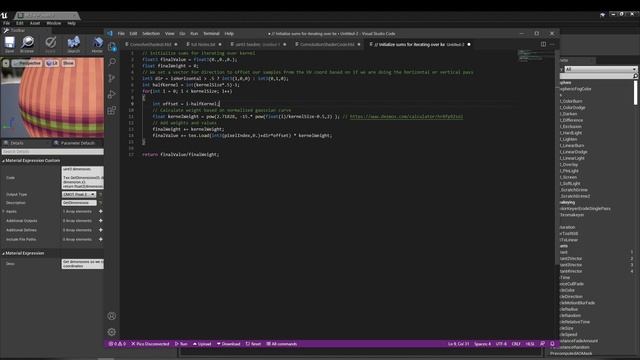Open the VS Code Search view
Screen dimensions: 640x360
[x=112, y=62]
